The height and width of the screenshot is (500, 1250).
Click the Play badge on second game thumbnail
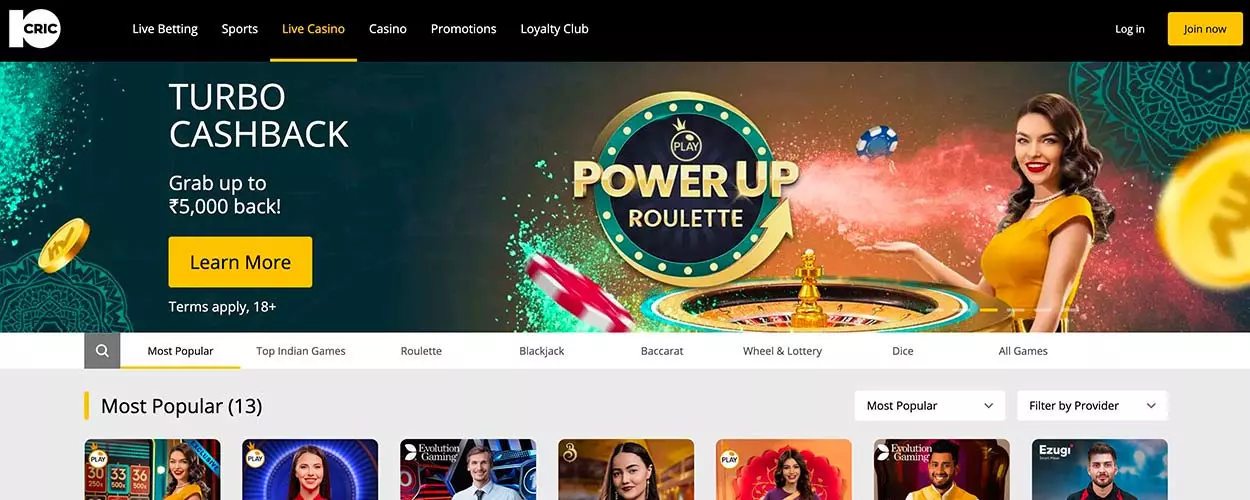coord(256,455)
